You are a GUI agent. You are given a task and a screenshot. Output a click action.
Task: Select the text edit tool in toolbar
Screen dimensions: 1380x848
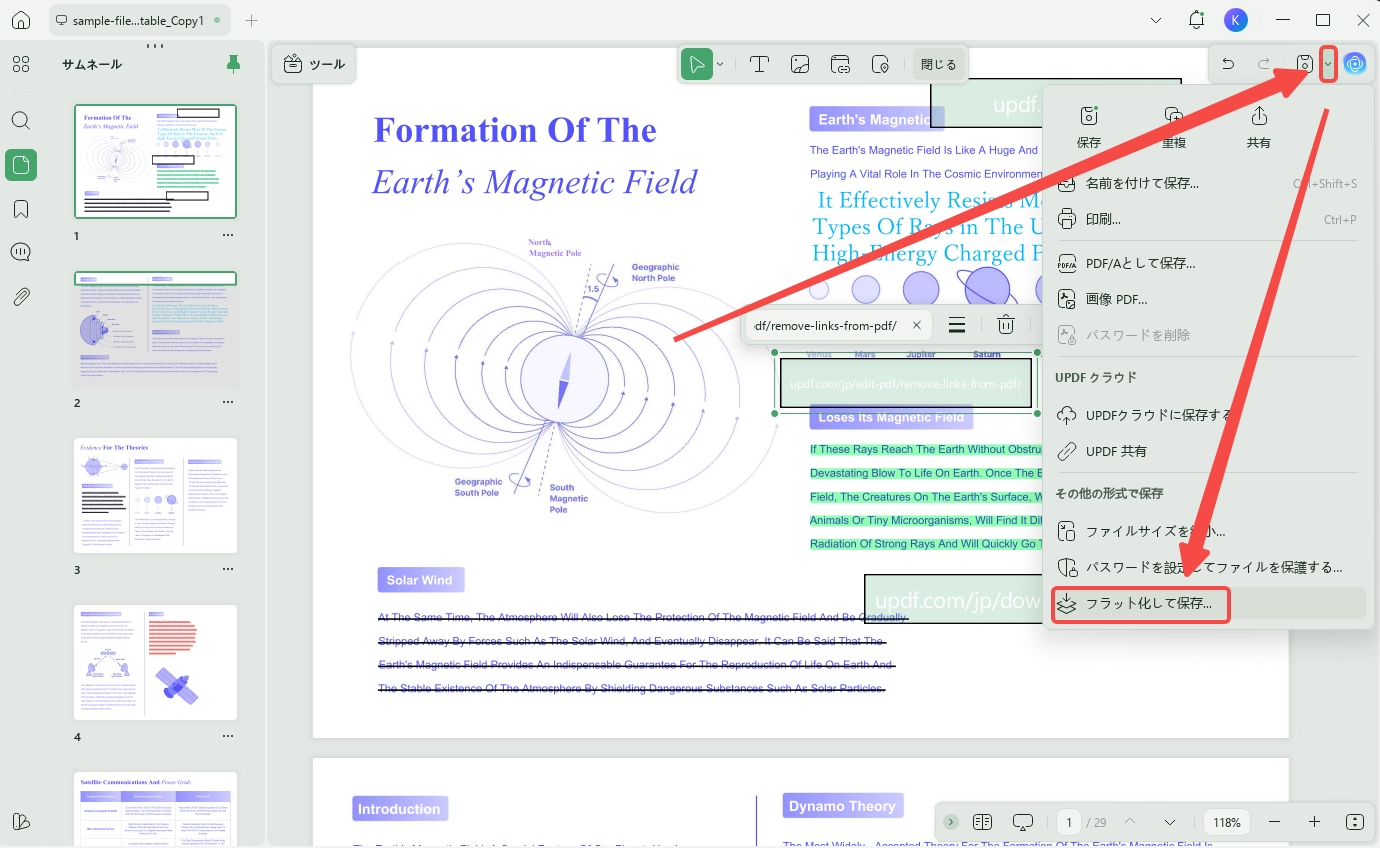(x=759, y=64)
